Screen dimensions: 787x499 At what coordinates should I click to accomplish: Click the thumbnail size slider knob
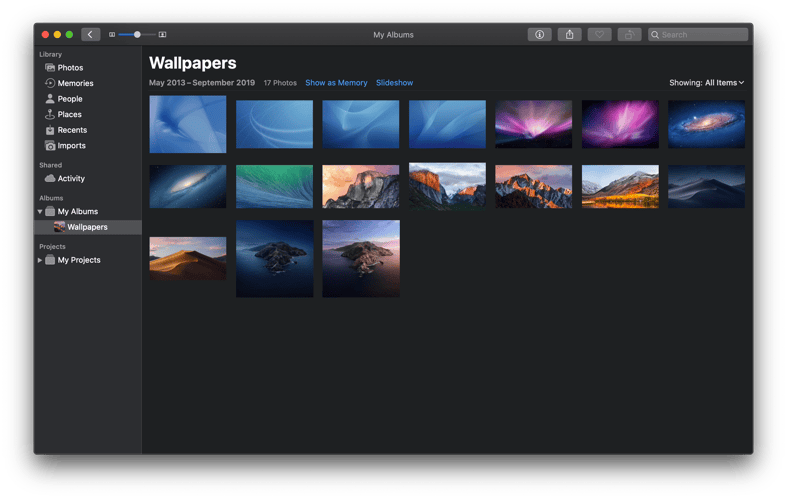coord(137,35)
